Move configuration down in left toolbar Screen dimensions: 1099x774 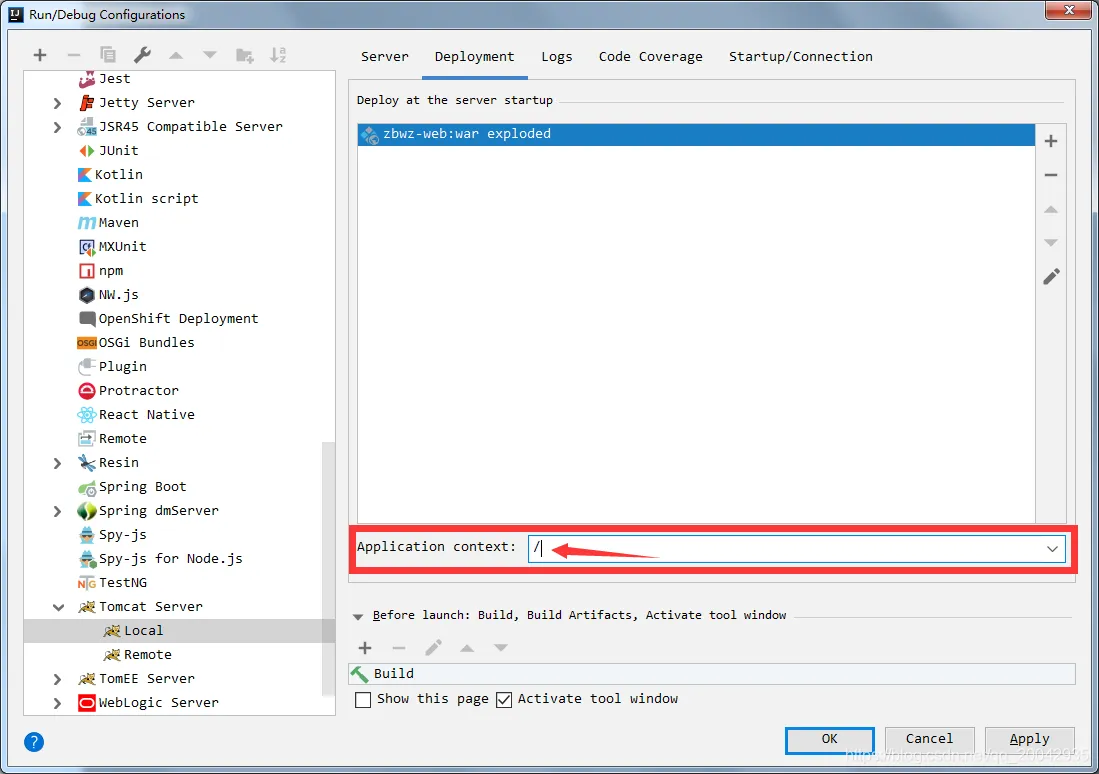pos(210,55)
